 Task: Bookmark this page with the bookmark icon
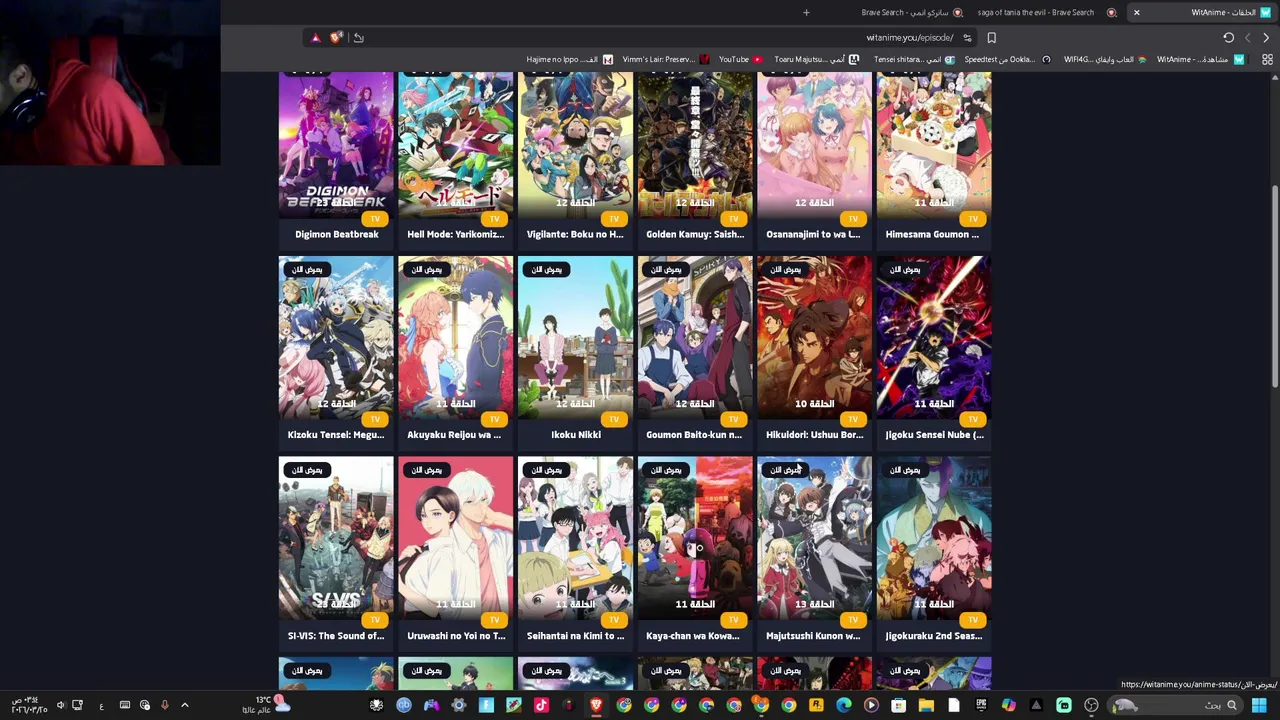[991, 38]
